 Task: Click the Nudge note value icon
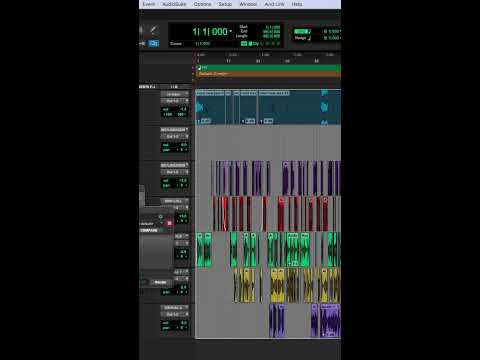coord(309,38)
